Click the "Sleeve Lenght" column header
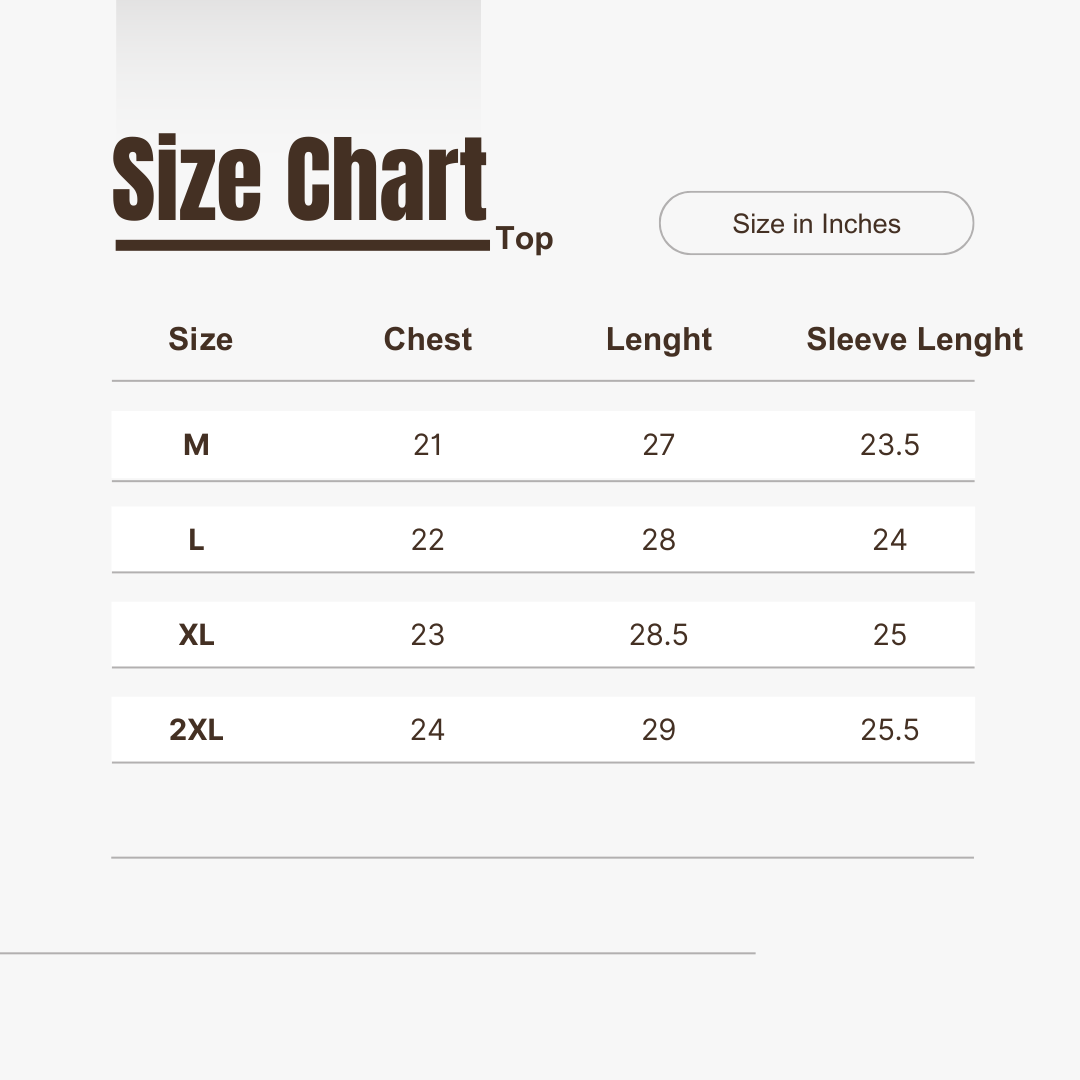Viewport: 1080px width, 1080px height. pyautogui.click(x=914, y=339)
